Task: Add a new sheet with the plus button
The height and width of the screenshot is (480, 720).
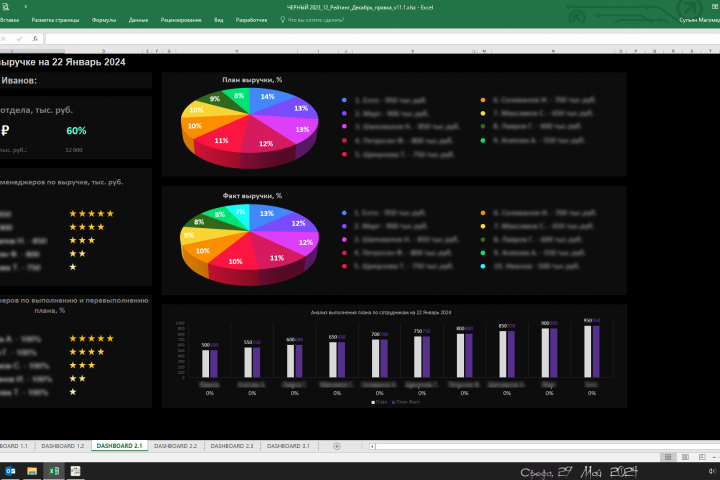Action: [337, 446]
